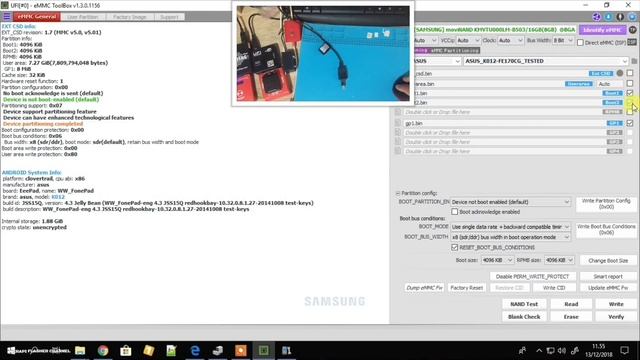
Task: Click the Factory Reset button
Action: click(467, 288)
